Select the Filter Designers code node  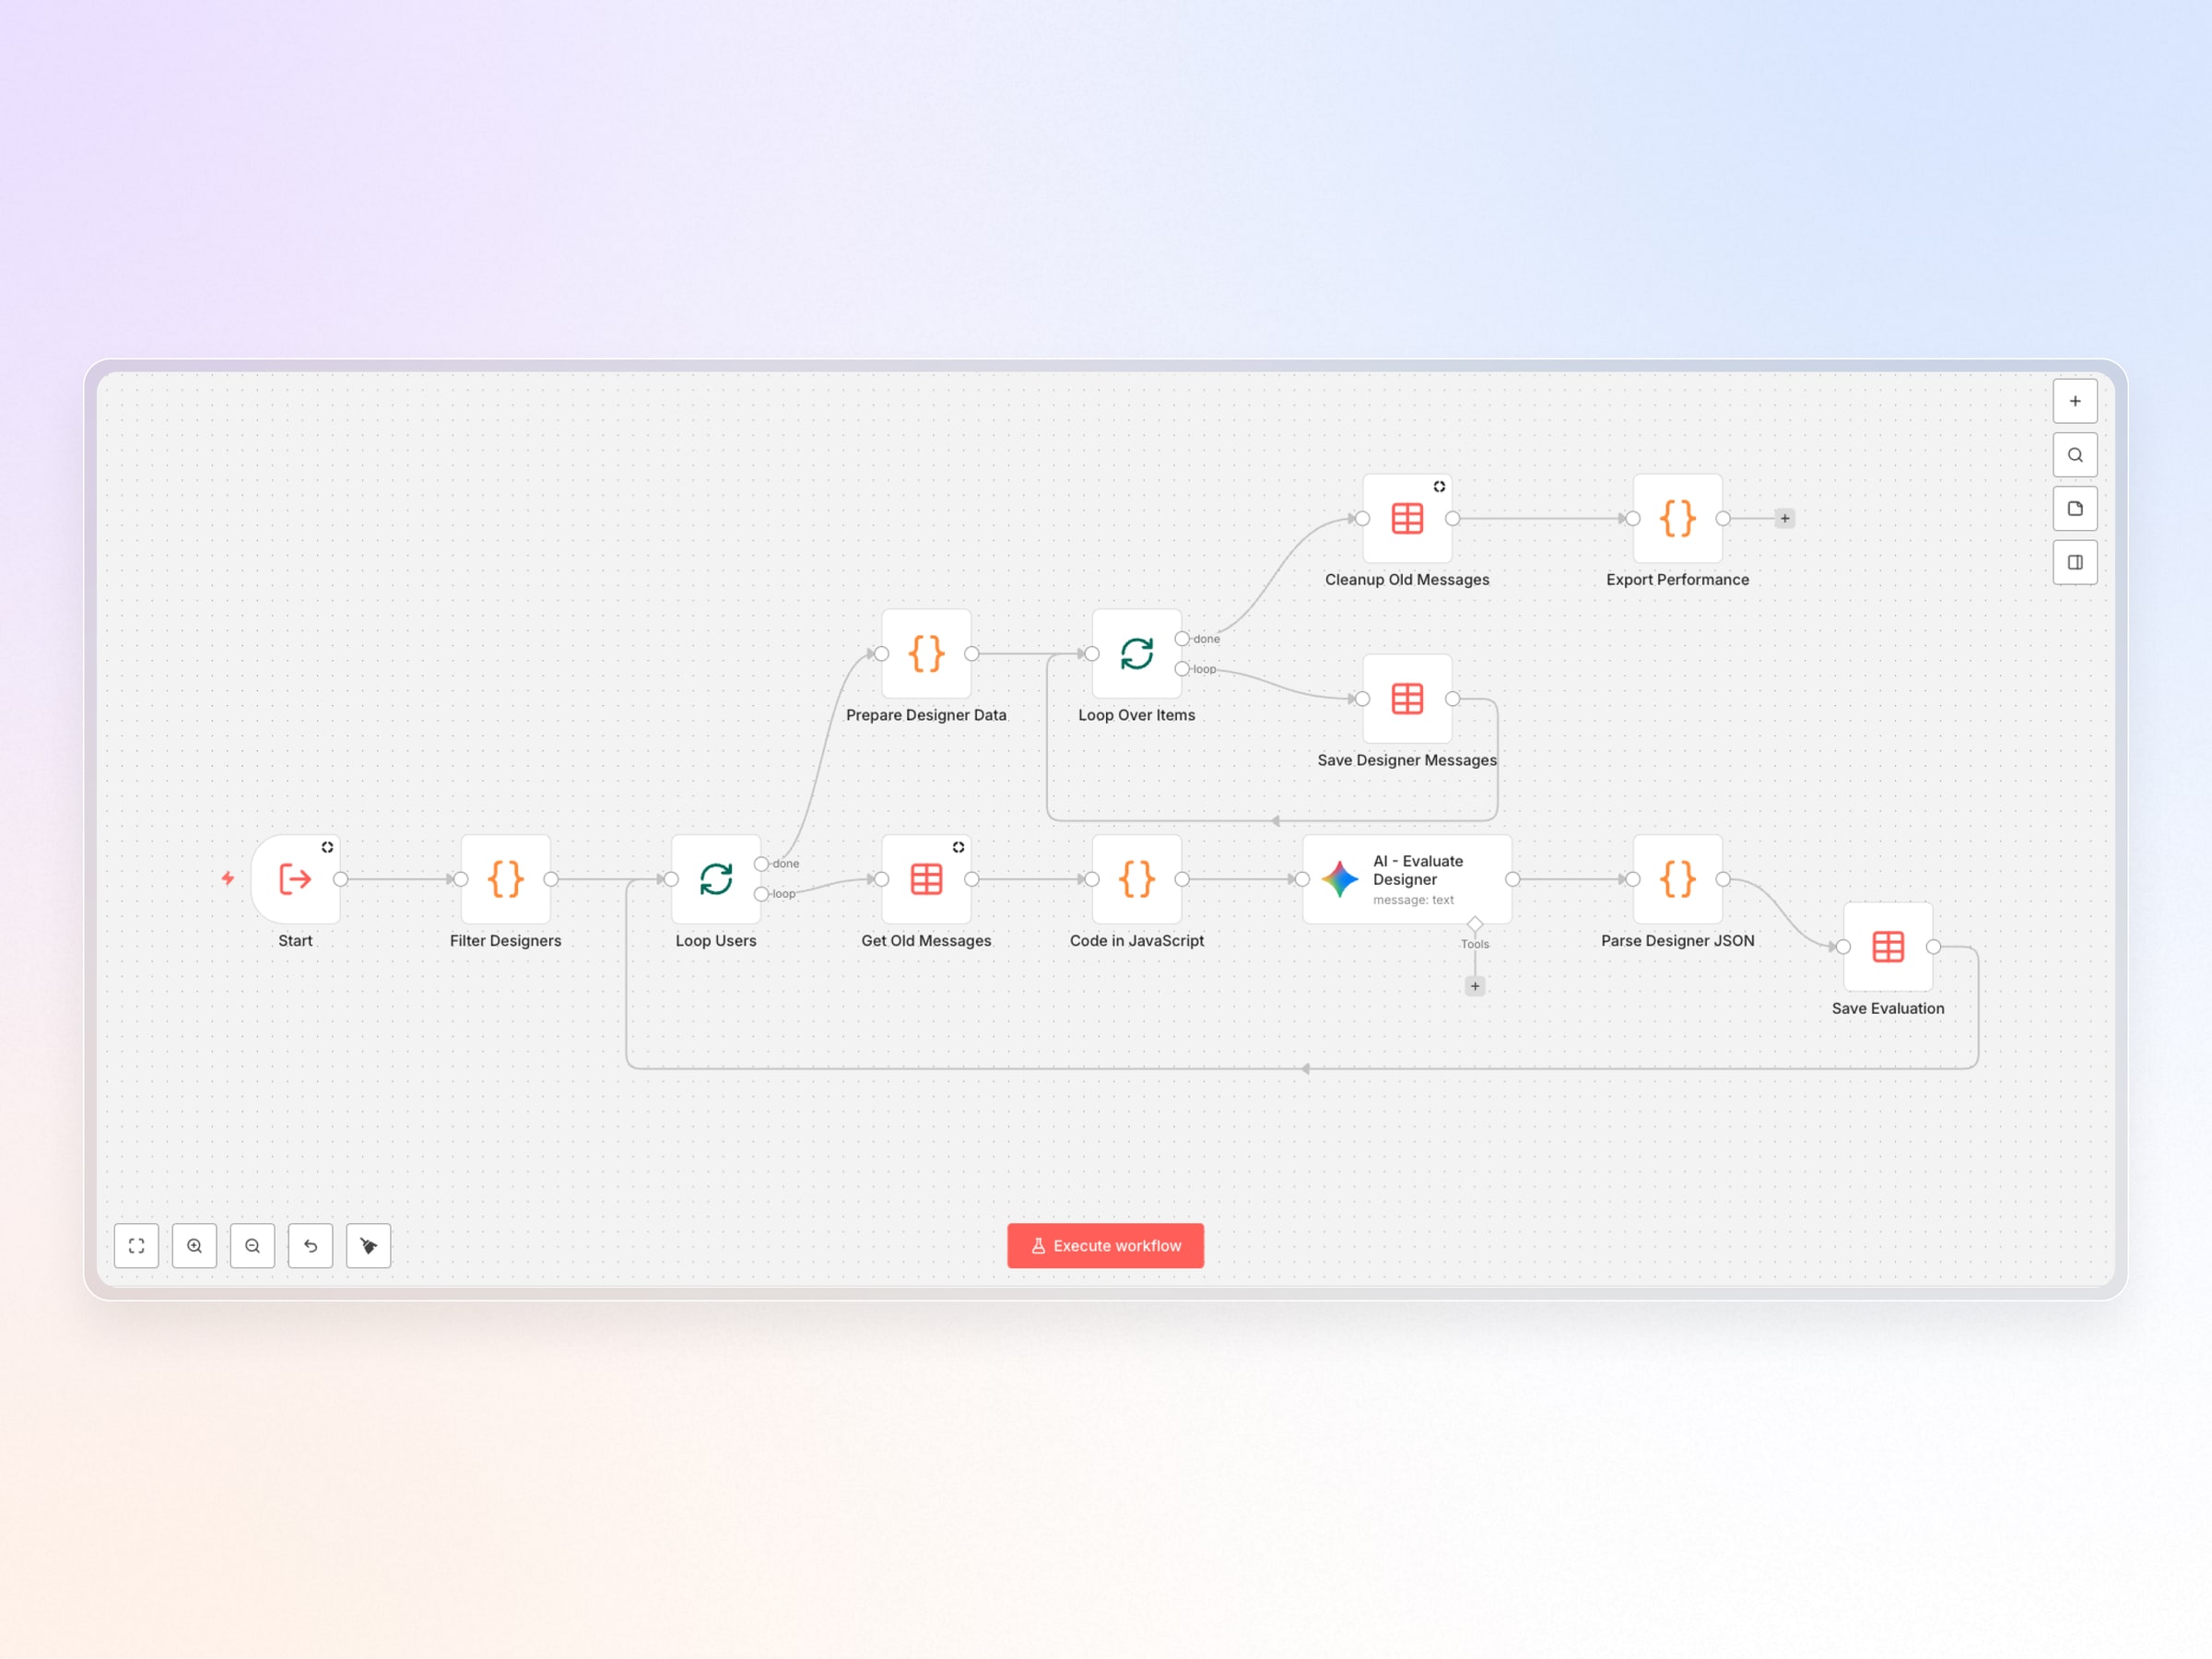[505, 880]
